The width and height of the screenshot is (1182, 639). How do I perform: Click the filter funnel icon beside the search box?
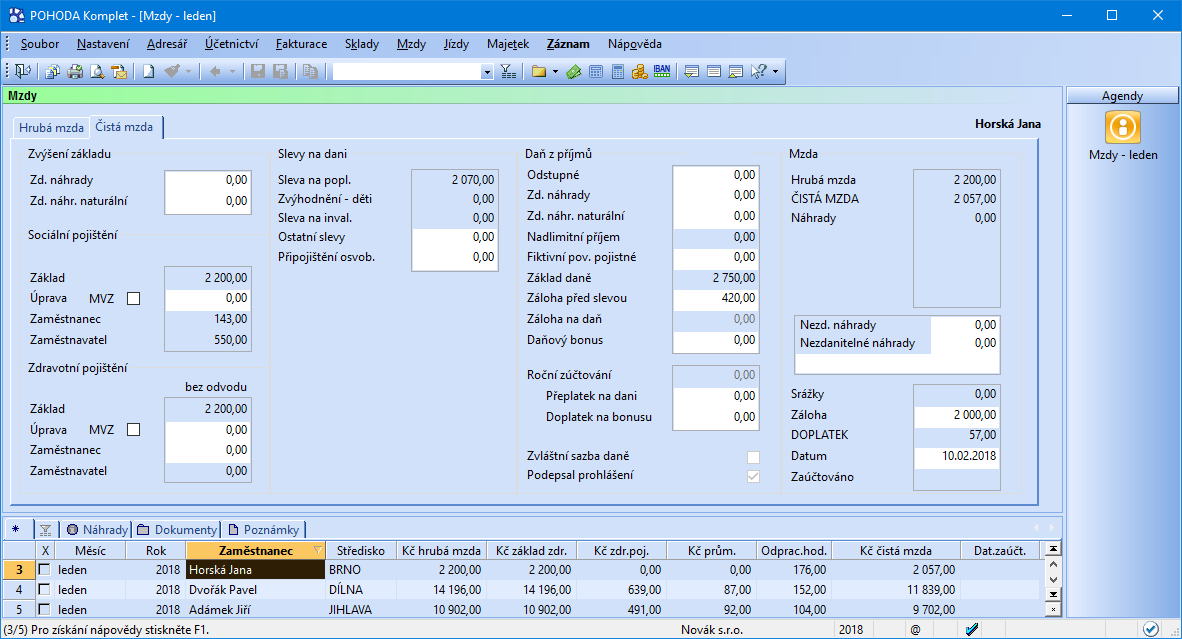pyautogui.click(x=509, y=72)
